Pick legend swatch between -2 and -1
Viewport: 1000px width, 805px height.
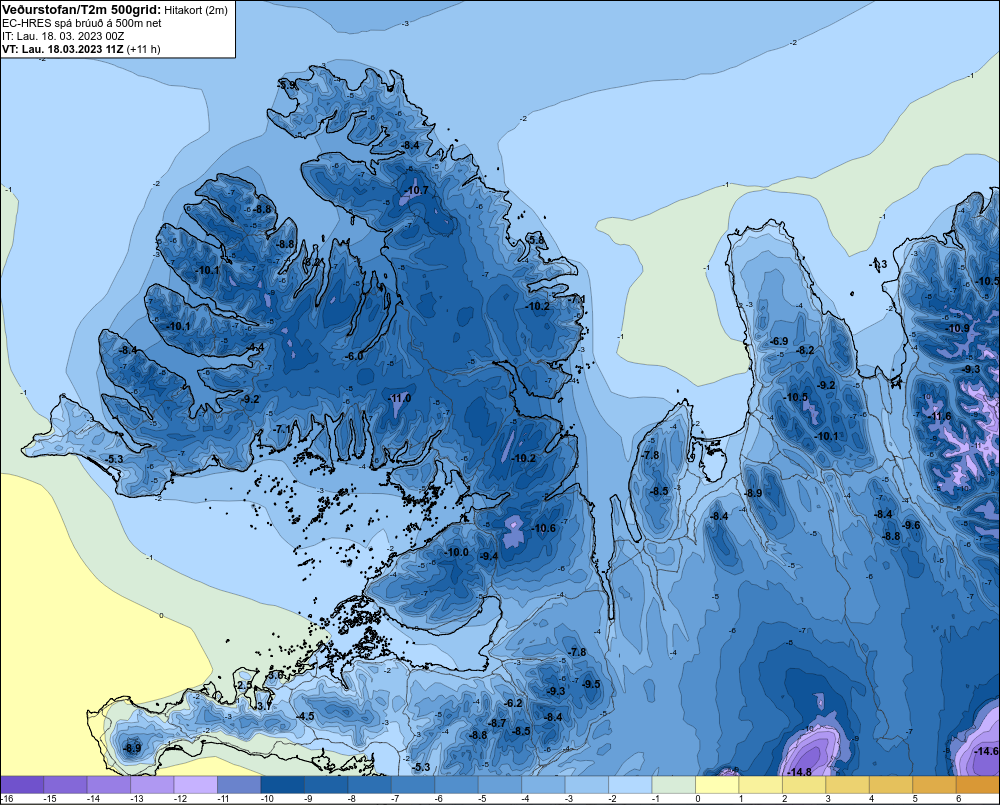pos(630,785)
